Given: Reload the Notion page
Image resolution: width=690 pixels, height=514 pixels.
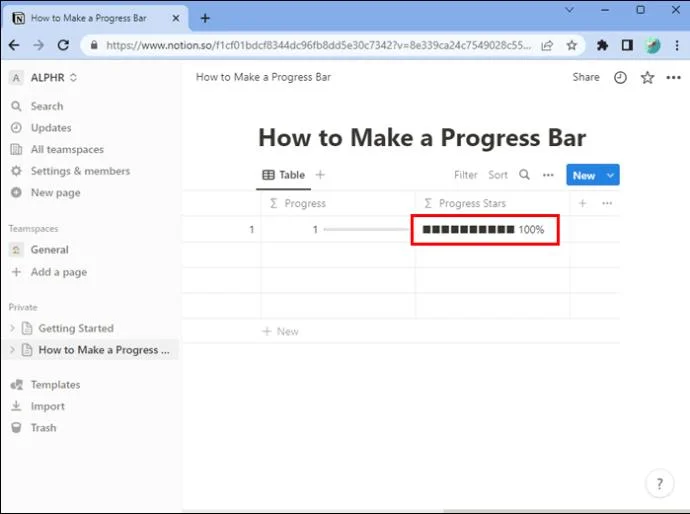Looking at the screenshot, I should pos(63,45).
